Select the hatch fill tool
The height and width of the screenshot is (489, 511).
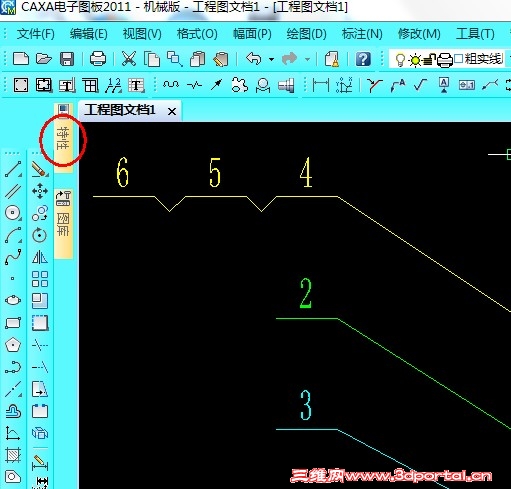click(13, 455)
